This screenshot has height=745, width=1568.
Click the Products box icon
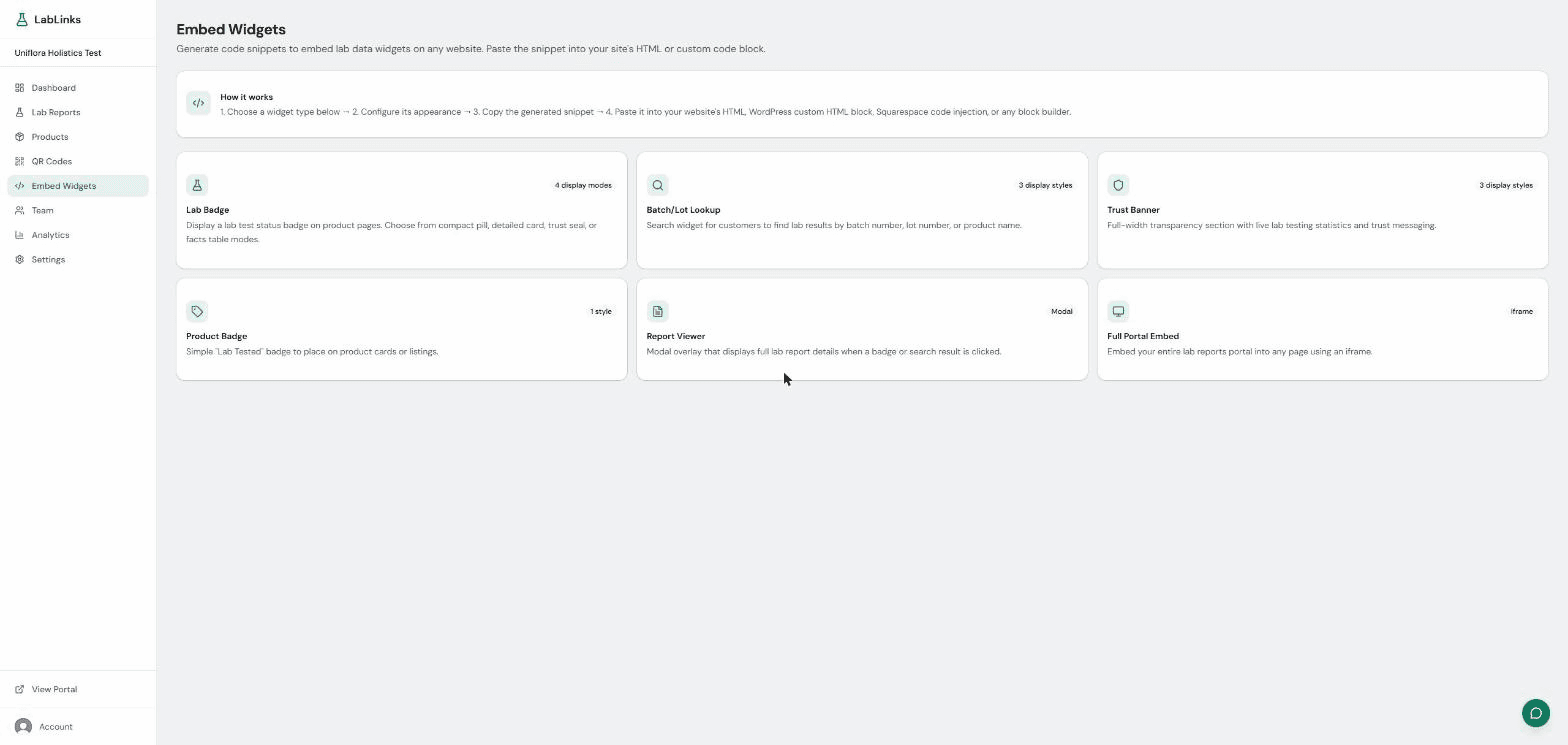pyautogui.click(x=19, y=137)
